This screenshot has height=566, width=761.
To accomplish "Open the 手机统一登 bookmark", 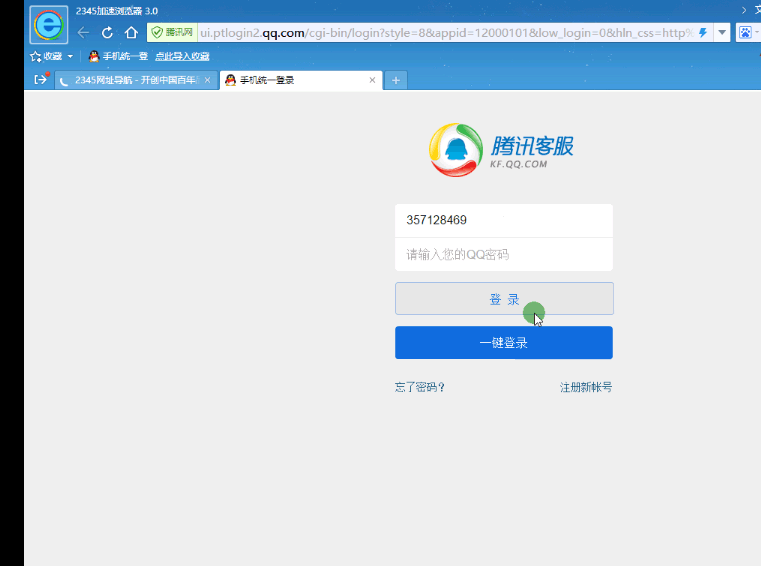I will tap(118, 56).
